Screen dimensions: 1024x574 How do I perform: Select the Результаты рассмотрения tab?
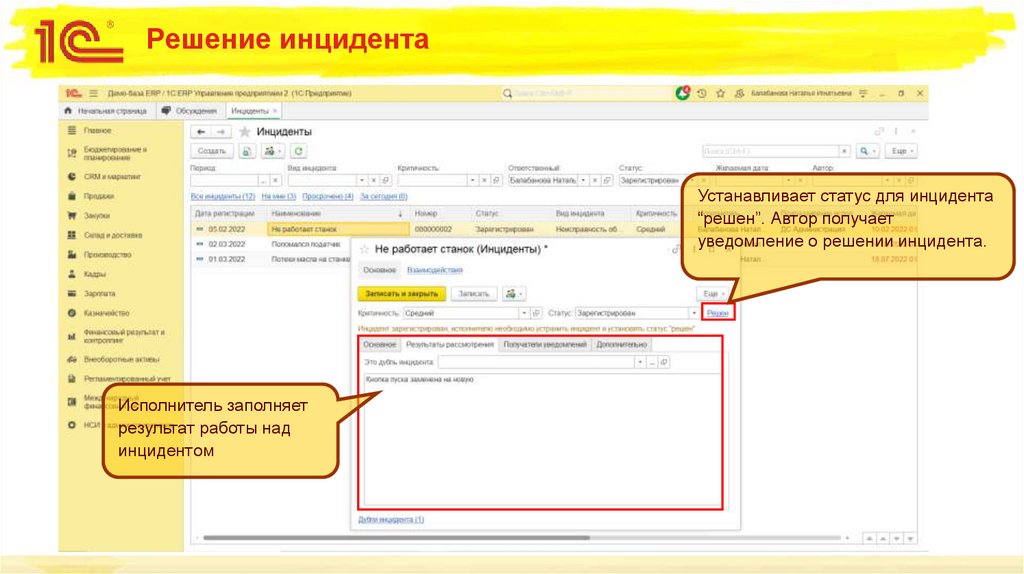[449, 344]
